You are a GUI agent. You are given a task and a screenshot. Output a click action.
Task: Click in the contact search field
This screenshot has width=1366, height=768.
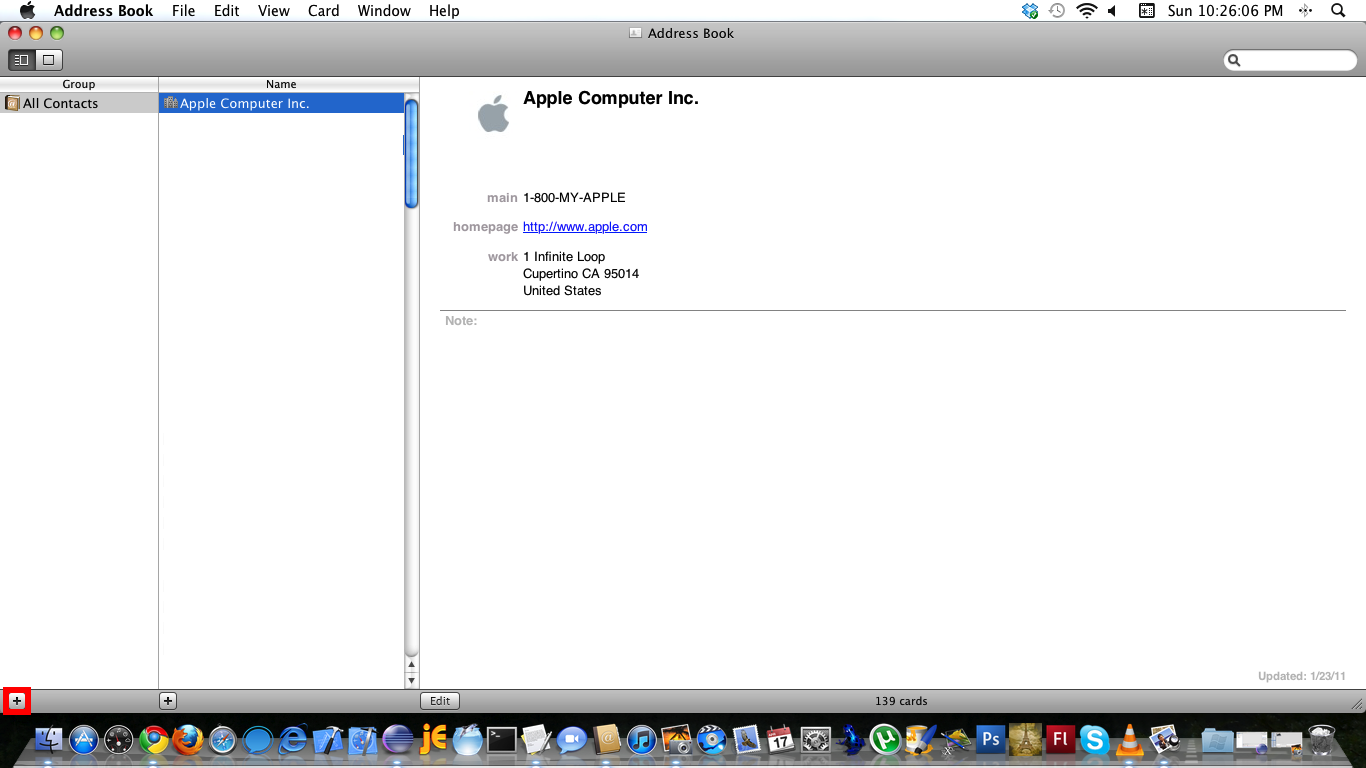click(1296, 61)
